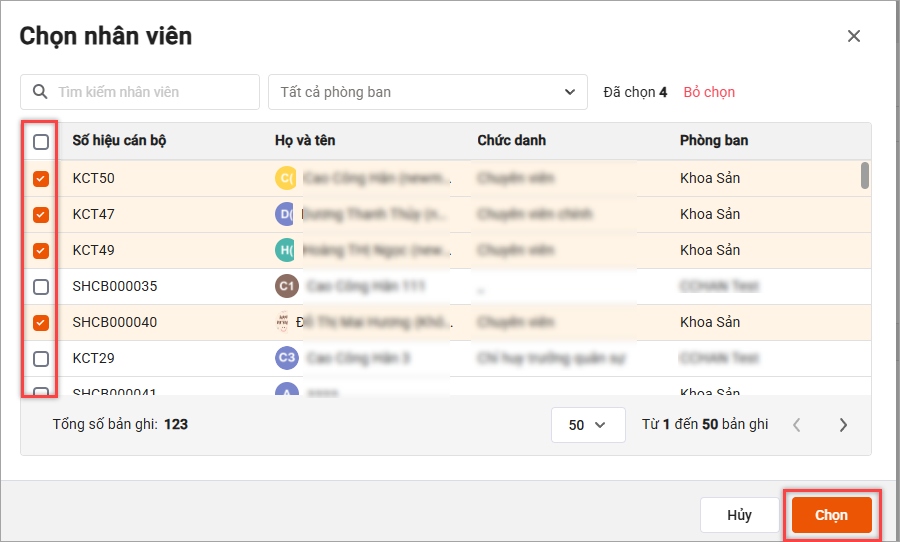Screen dimensions: 900x542
Task: Go to previous page of records
Action: coord(797,425)
